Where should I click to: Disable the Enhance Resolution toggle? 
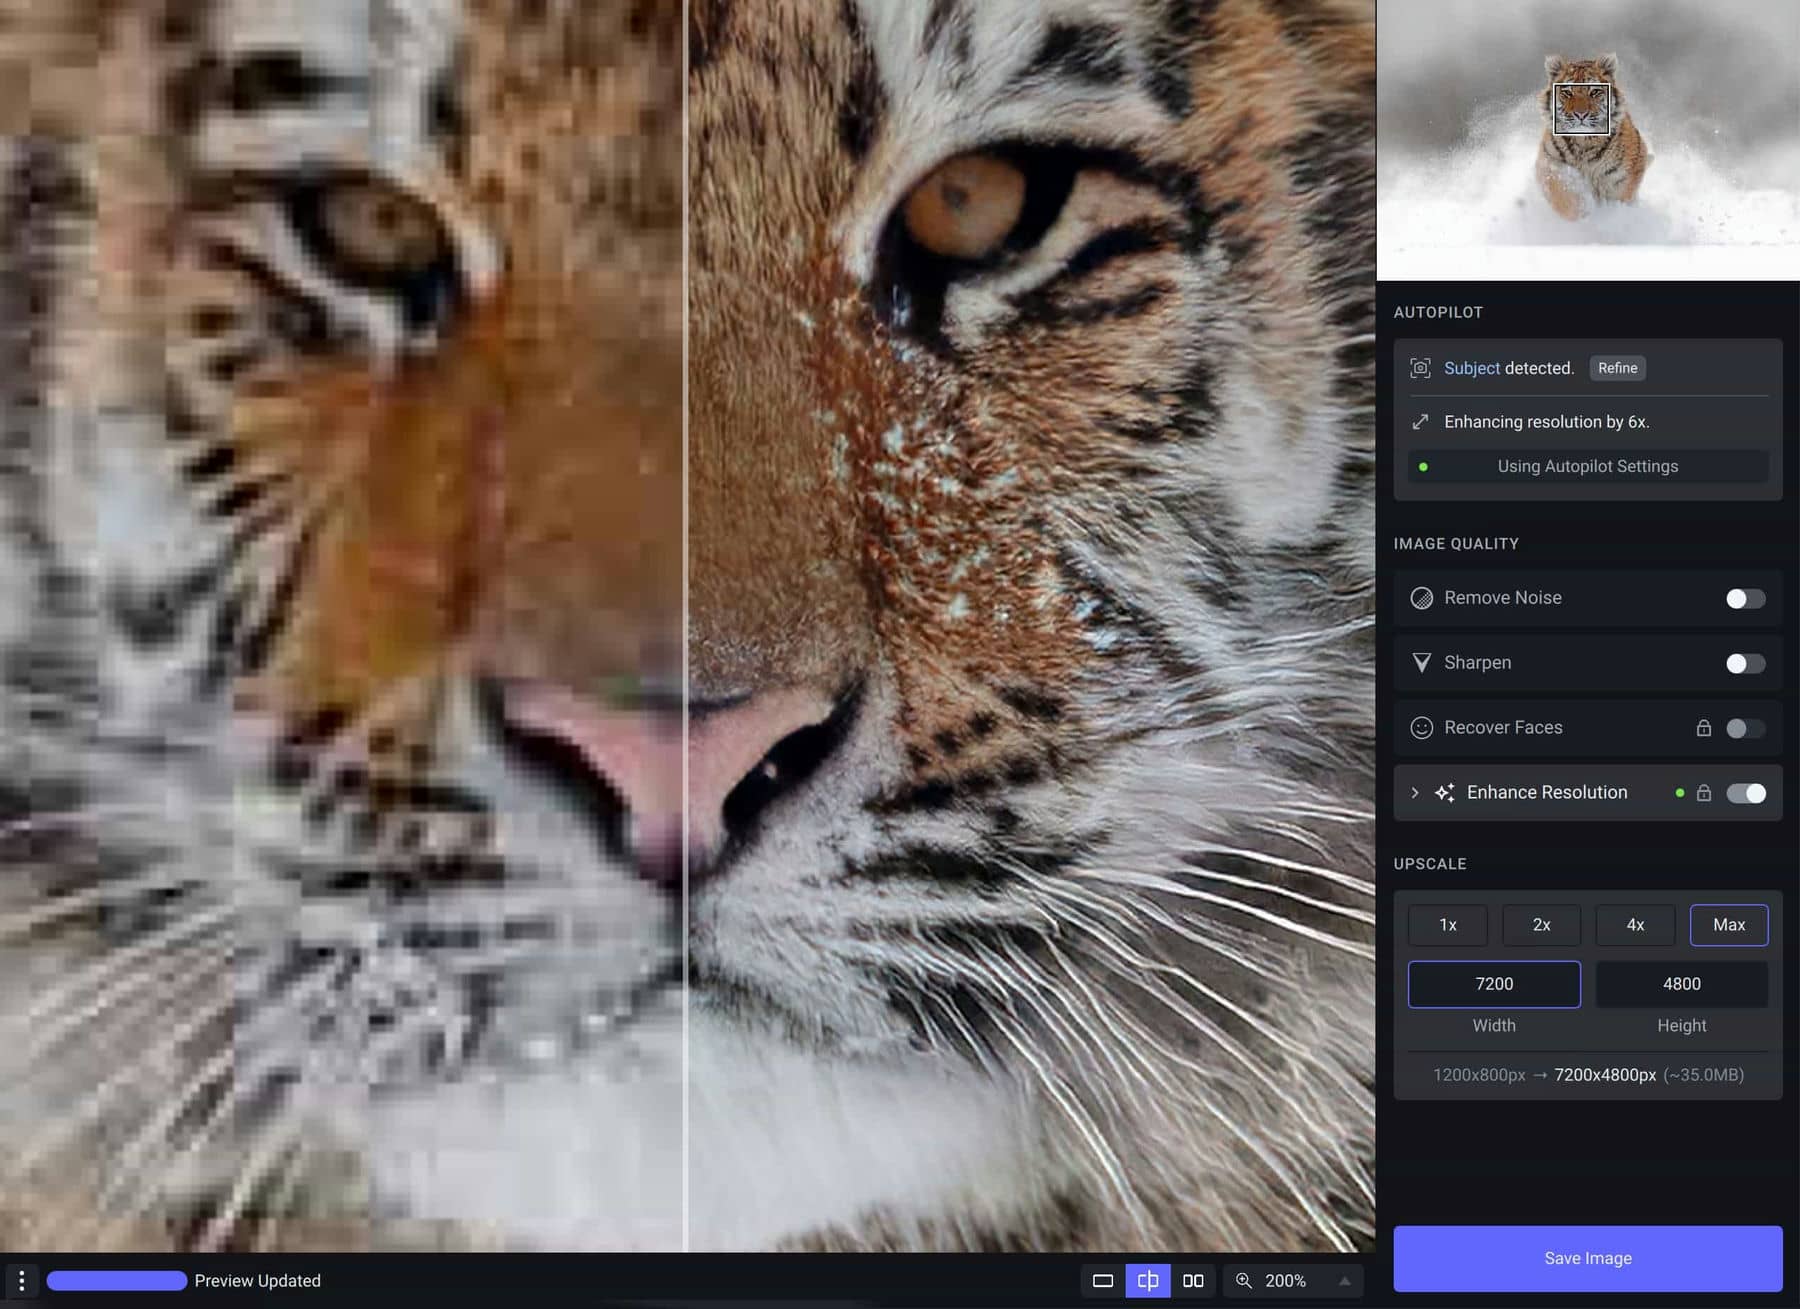pyautogui.click(x=1746, y=792)
